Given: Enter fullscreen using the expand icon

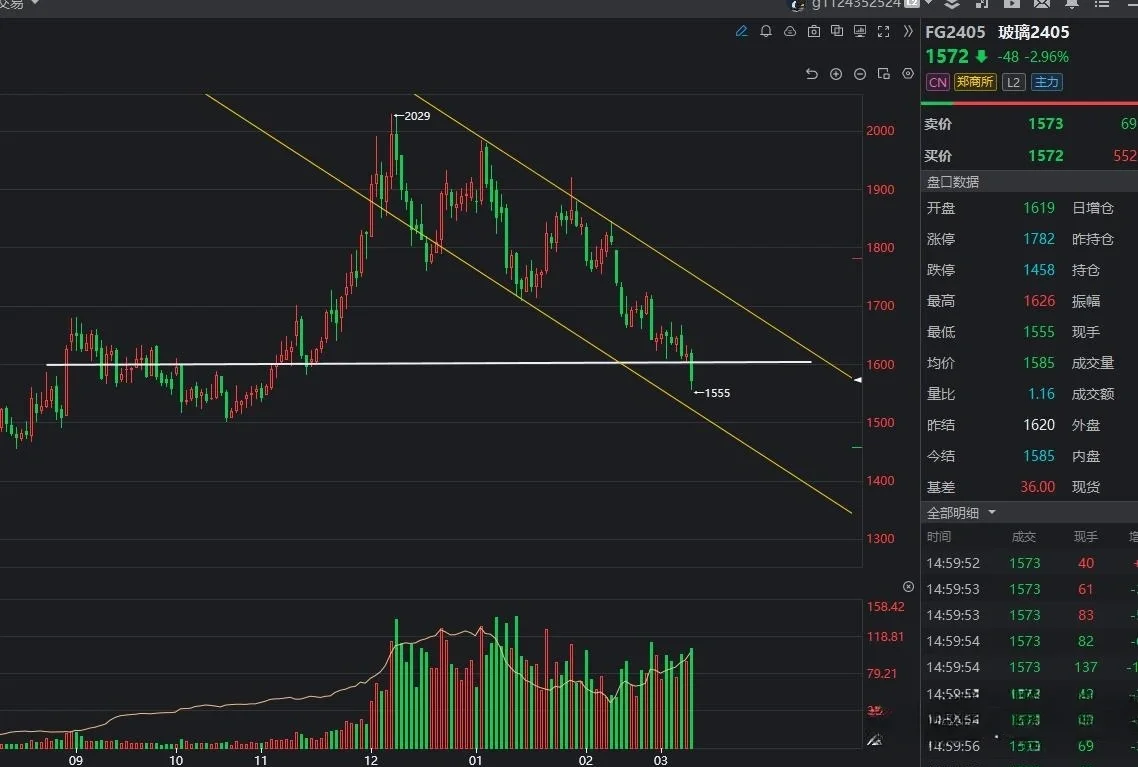Looking at the screenshot, I should coord(883,31).
